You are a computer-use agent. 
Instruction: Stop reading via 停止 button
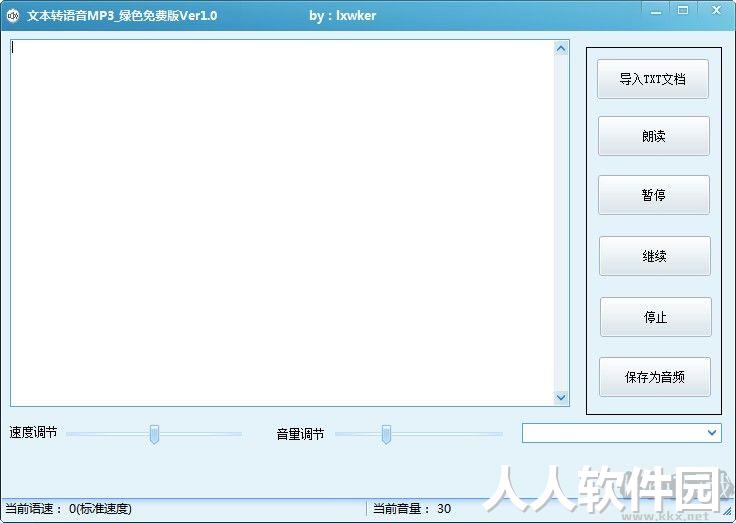pyautogui.click(x=655, y=317)
